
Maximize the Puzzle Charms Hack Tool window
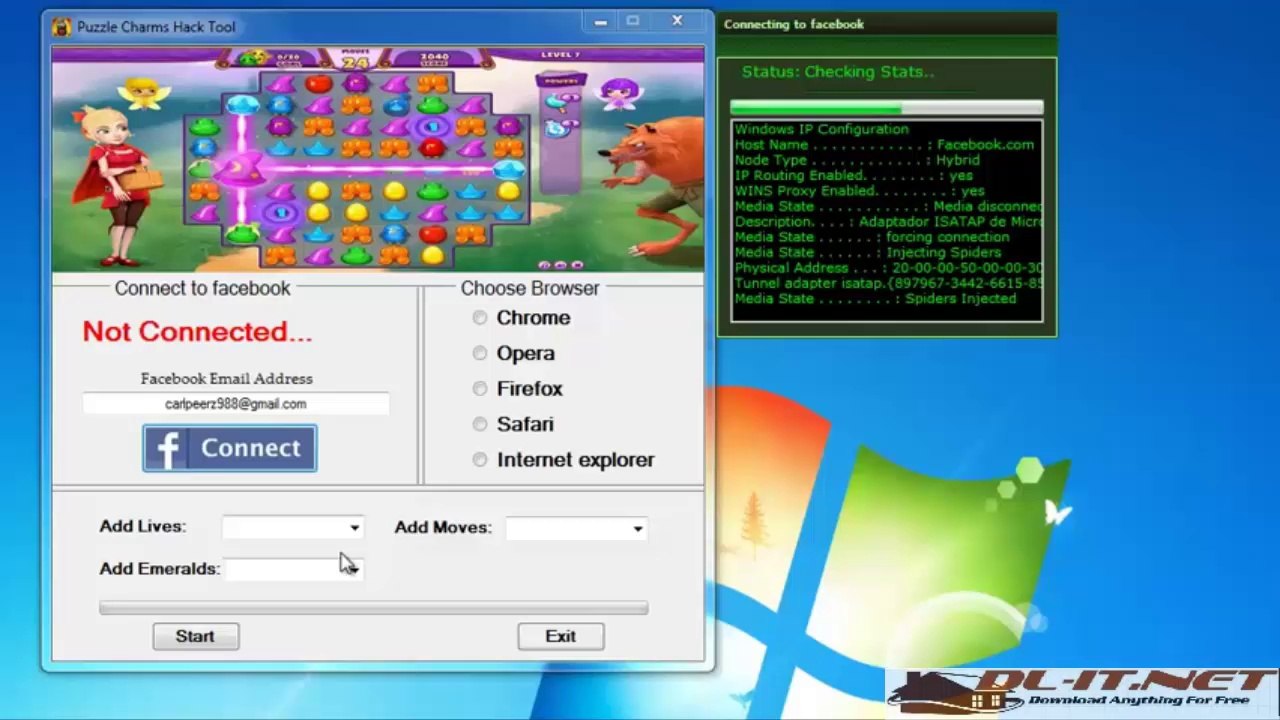(633, 21)
